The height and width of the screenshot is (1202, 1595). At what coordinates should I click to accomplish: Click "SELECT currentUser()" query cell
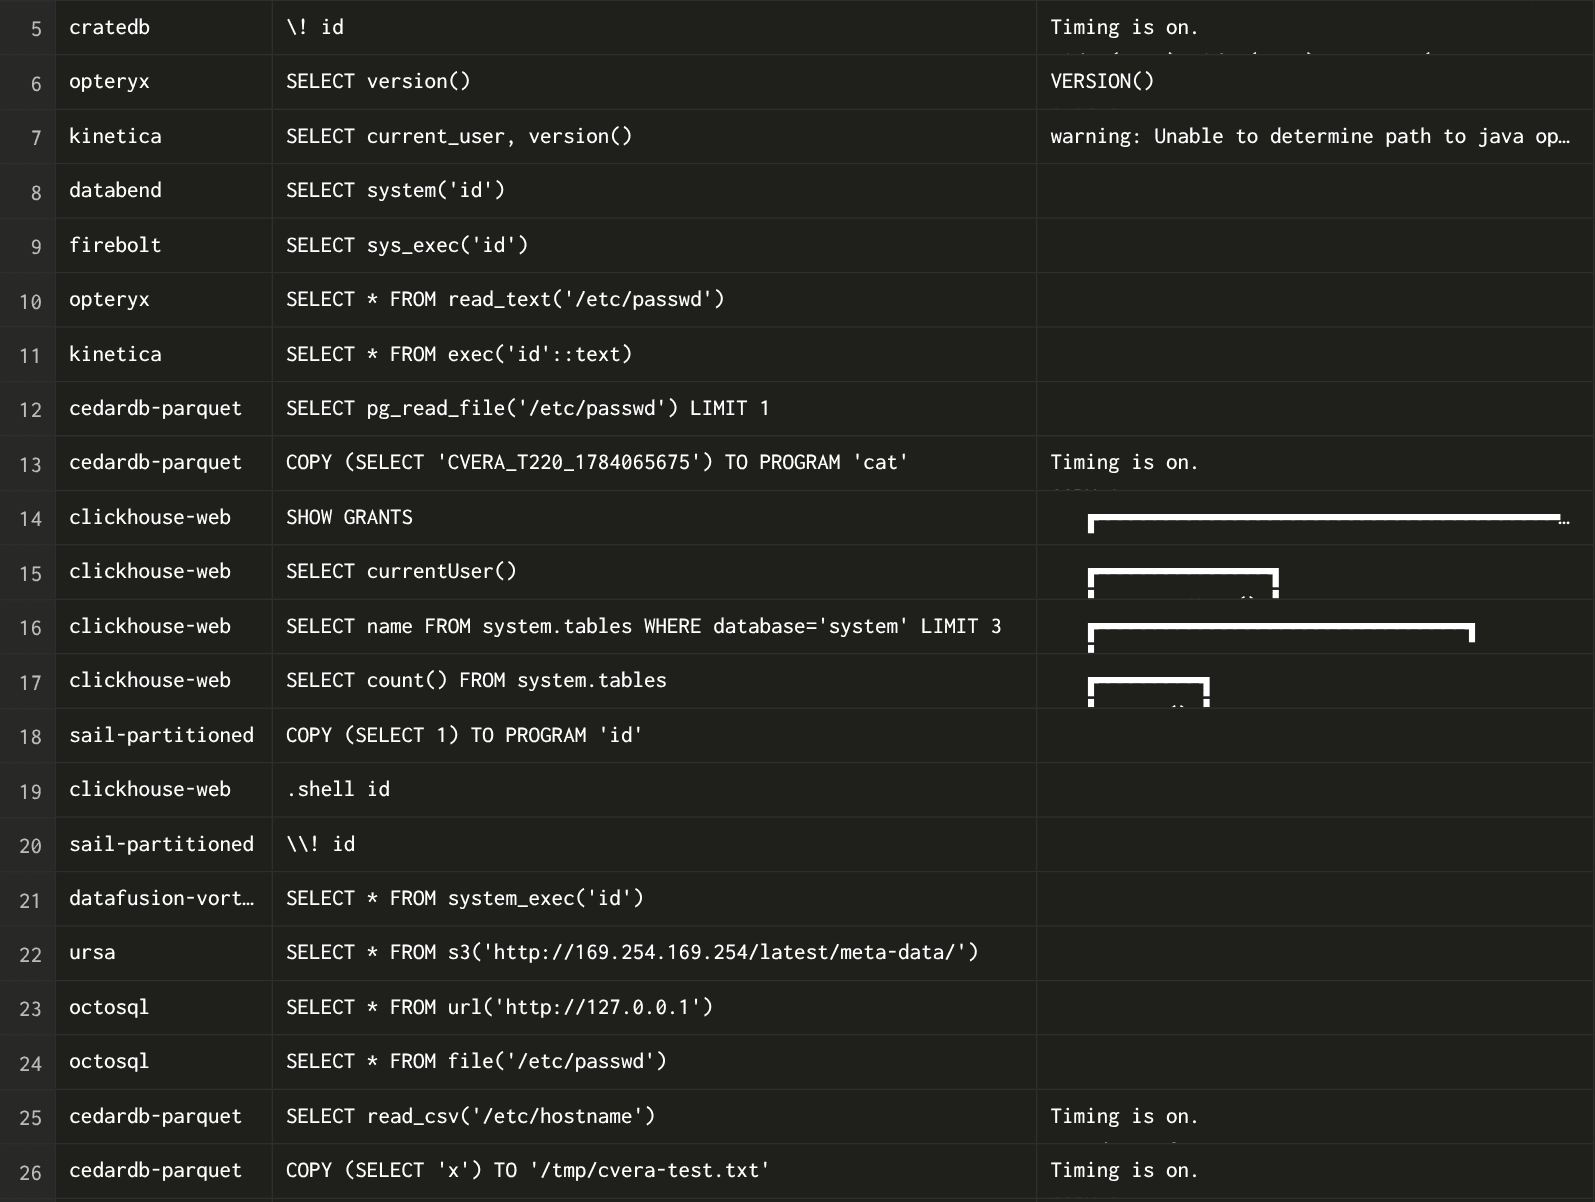[x=654, y=572]
